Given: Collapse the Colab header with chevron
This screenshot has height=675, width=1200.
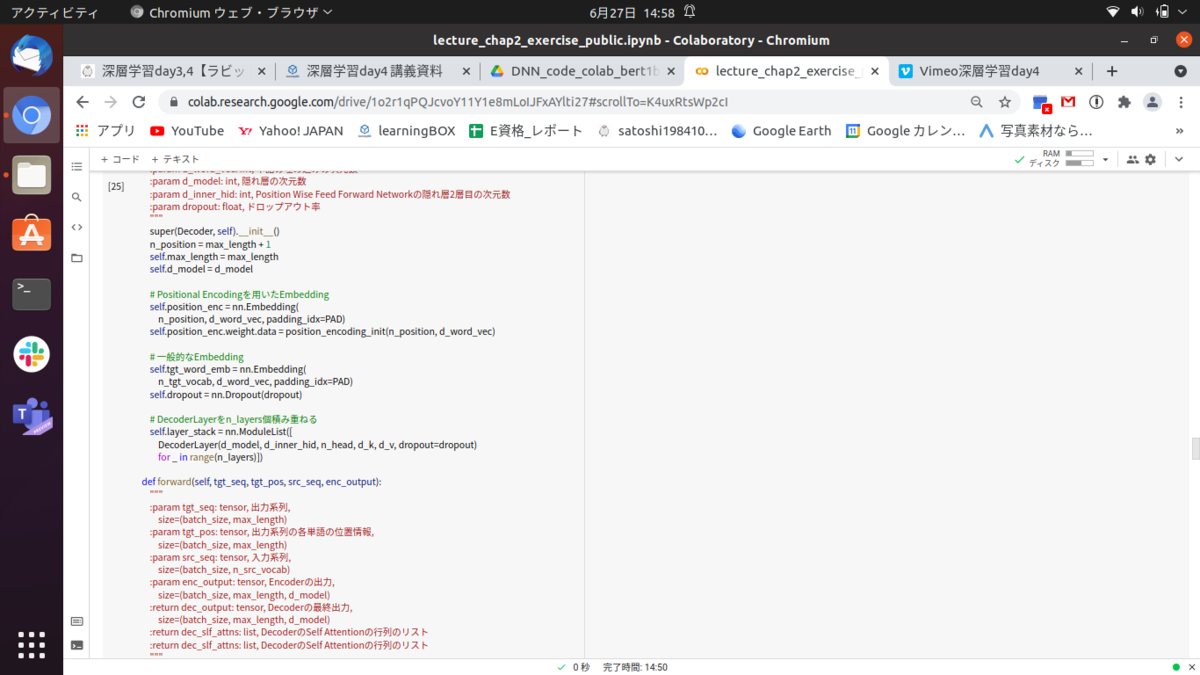Looking at the screenshot, I should click(x=1179, y=160).
